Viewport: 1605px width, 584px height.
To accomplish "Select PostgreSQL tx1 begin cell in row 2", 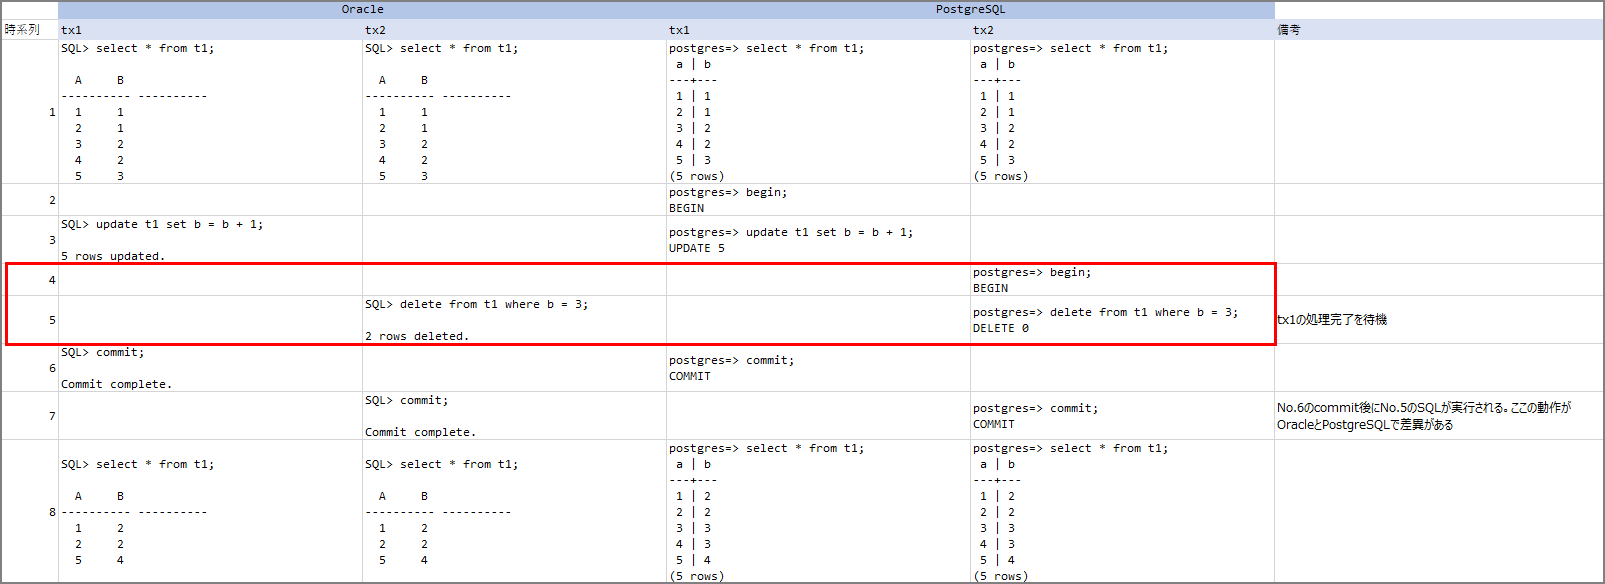I will coord(818,200).
